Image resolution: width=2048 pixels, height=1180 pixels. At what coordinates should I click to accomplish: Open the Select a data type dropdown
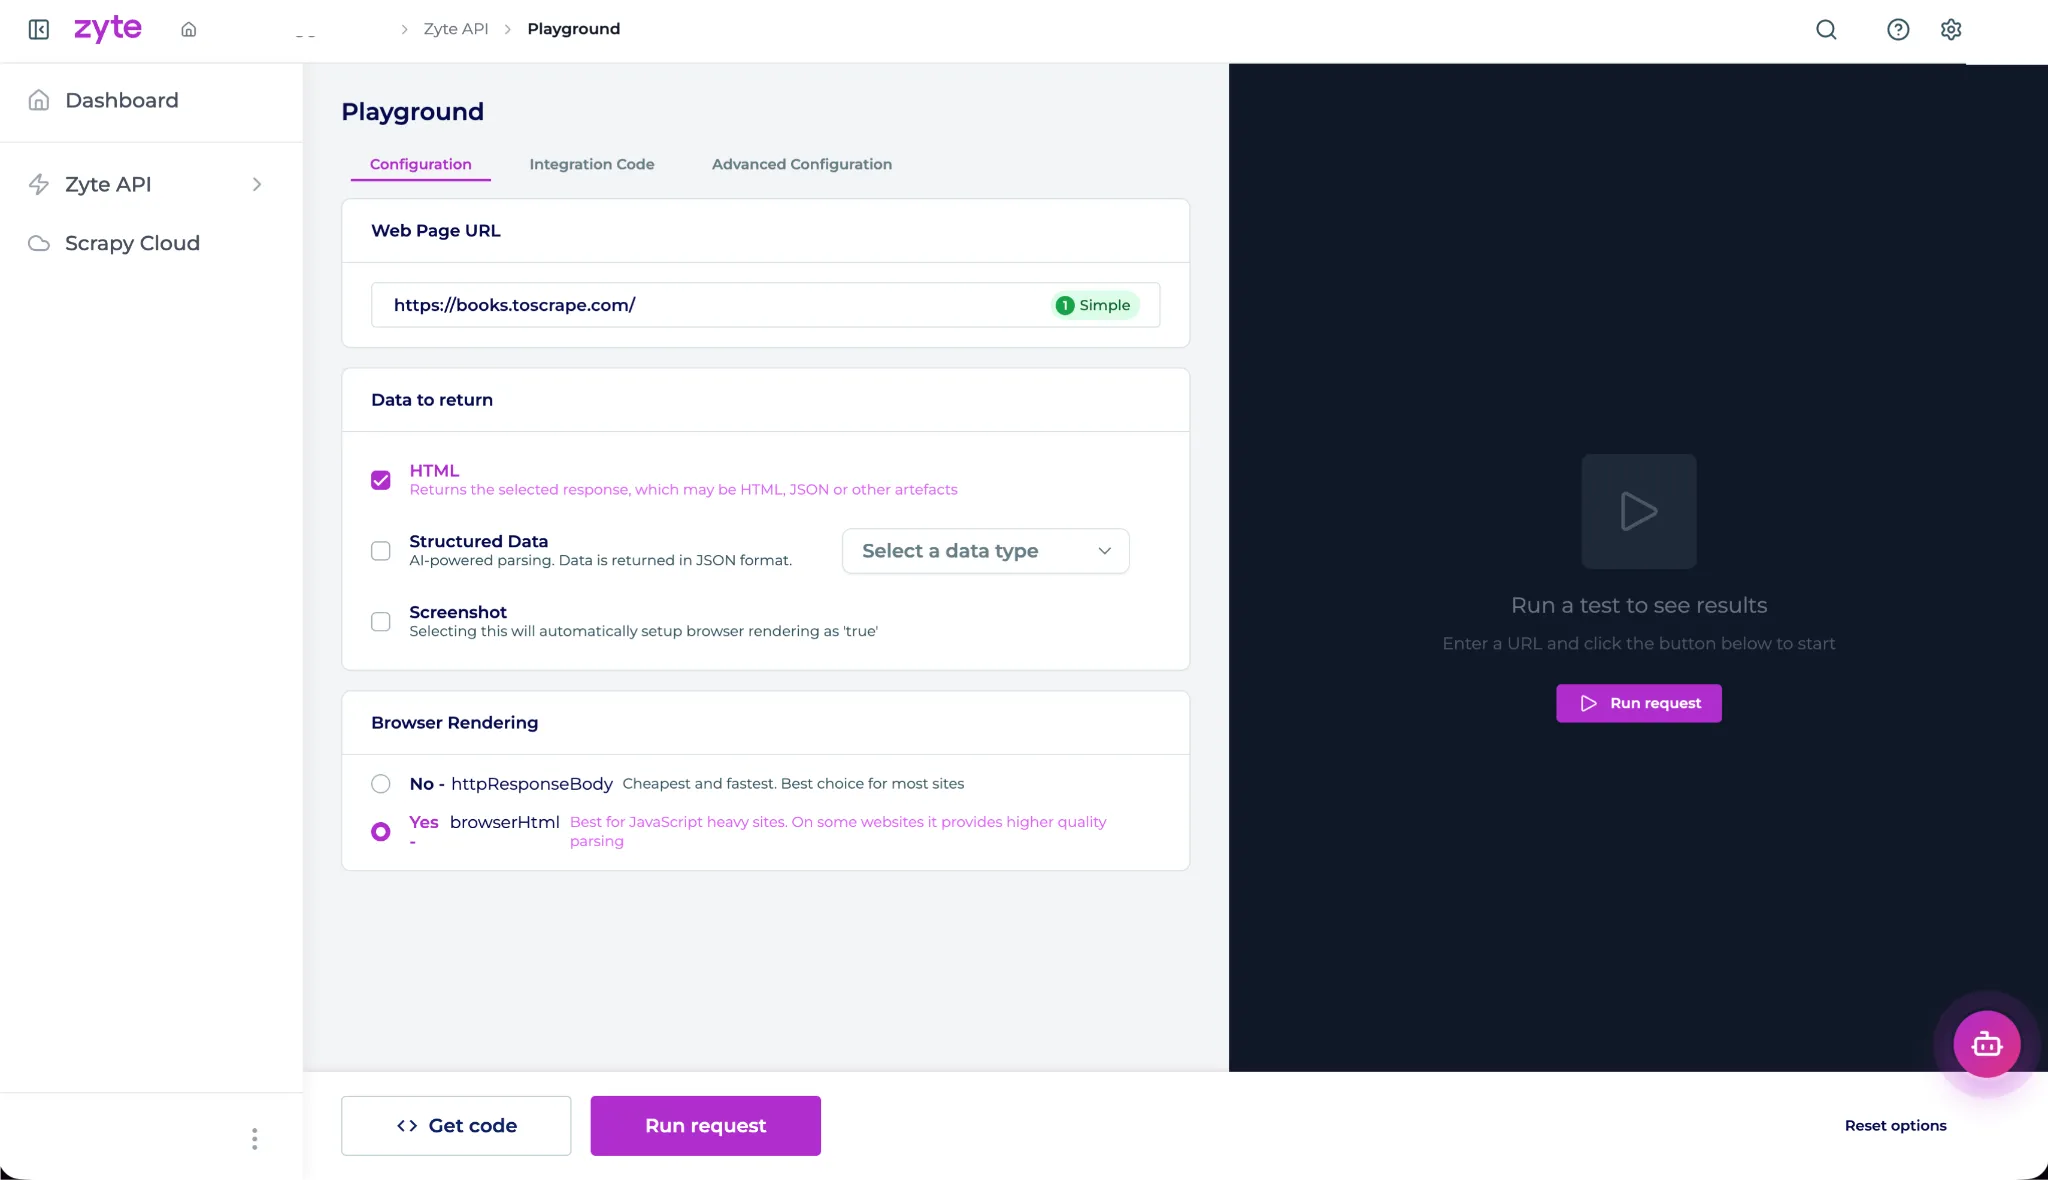point(985,551)
